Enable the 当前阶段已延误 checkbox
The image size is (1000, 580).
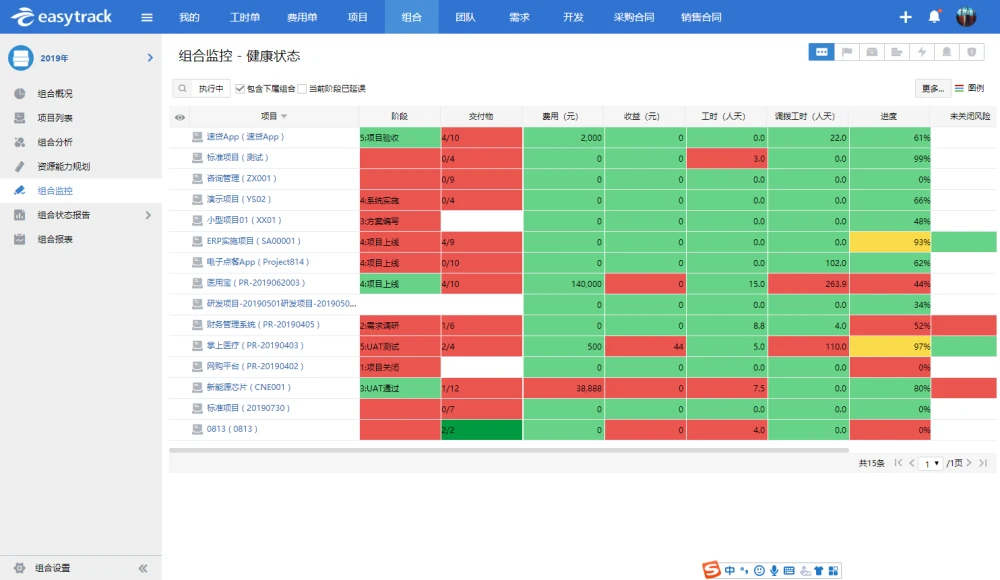tap(302, 88)
